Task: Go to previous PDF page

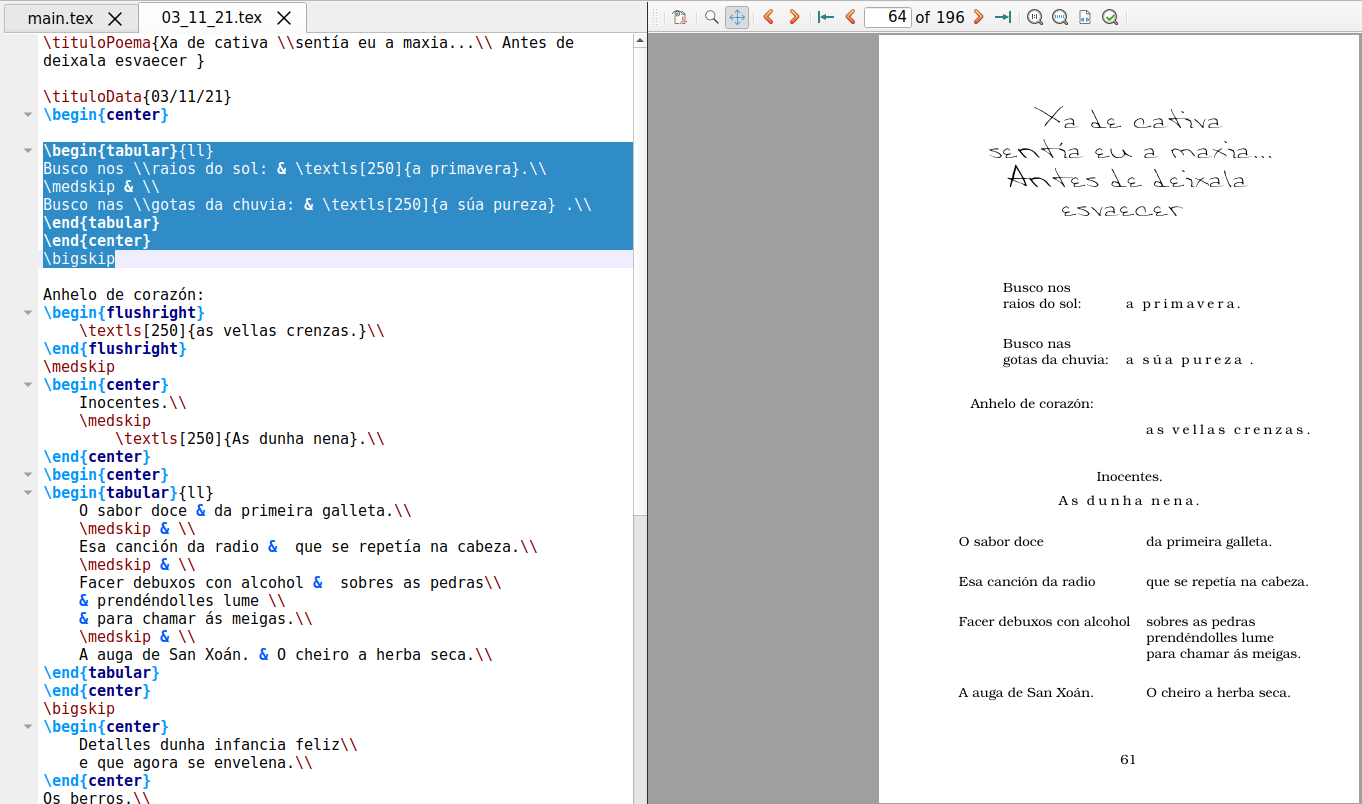Action: 850,17
